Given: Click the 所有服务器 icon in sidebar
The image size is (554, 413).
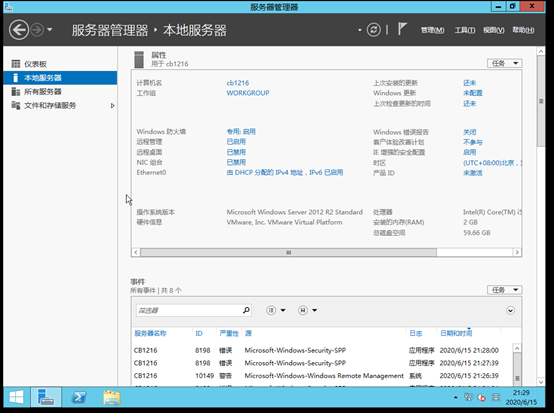Looking at the screenshot, I should pos(16,92).
